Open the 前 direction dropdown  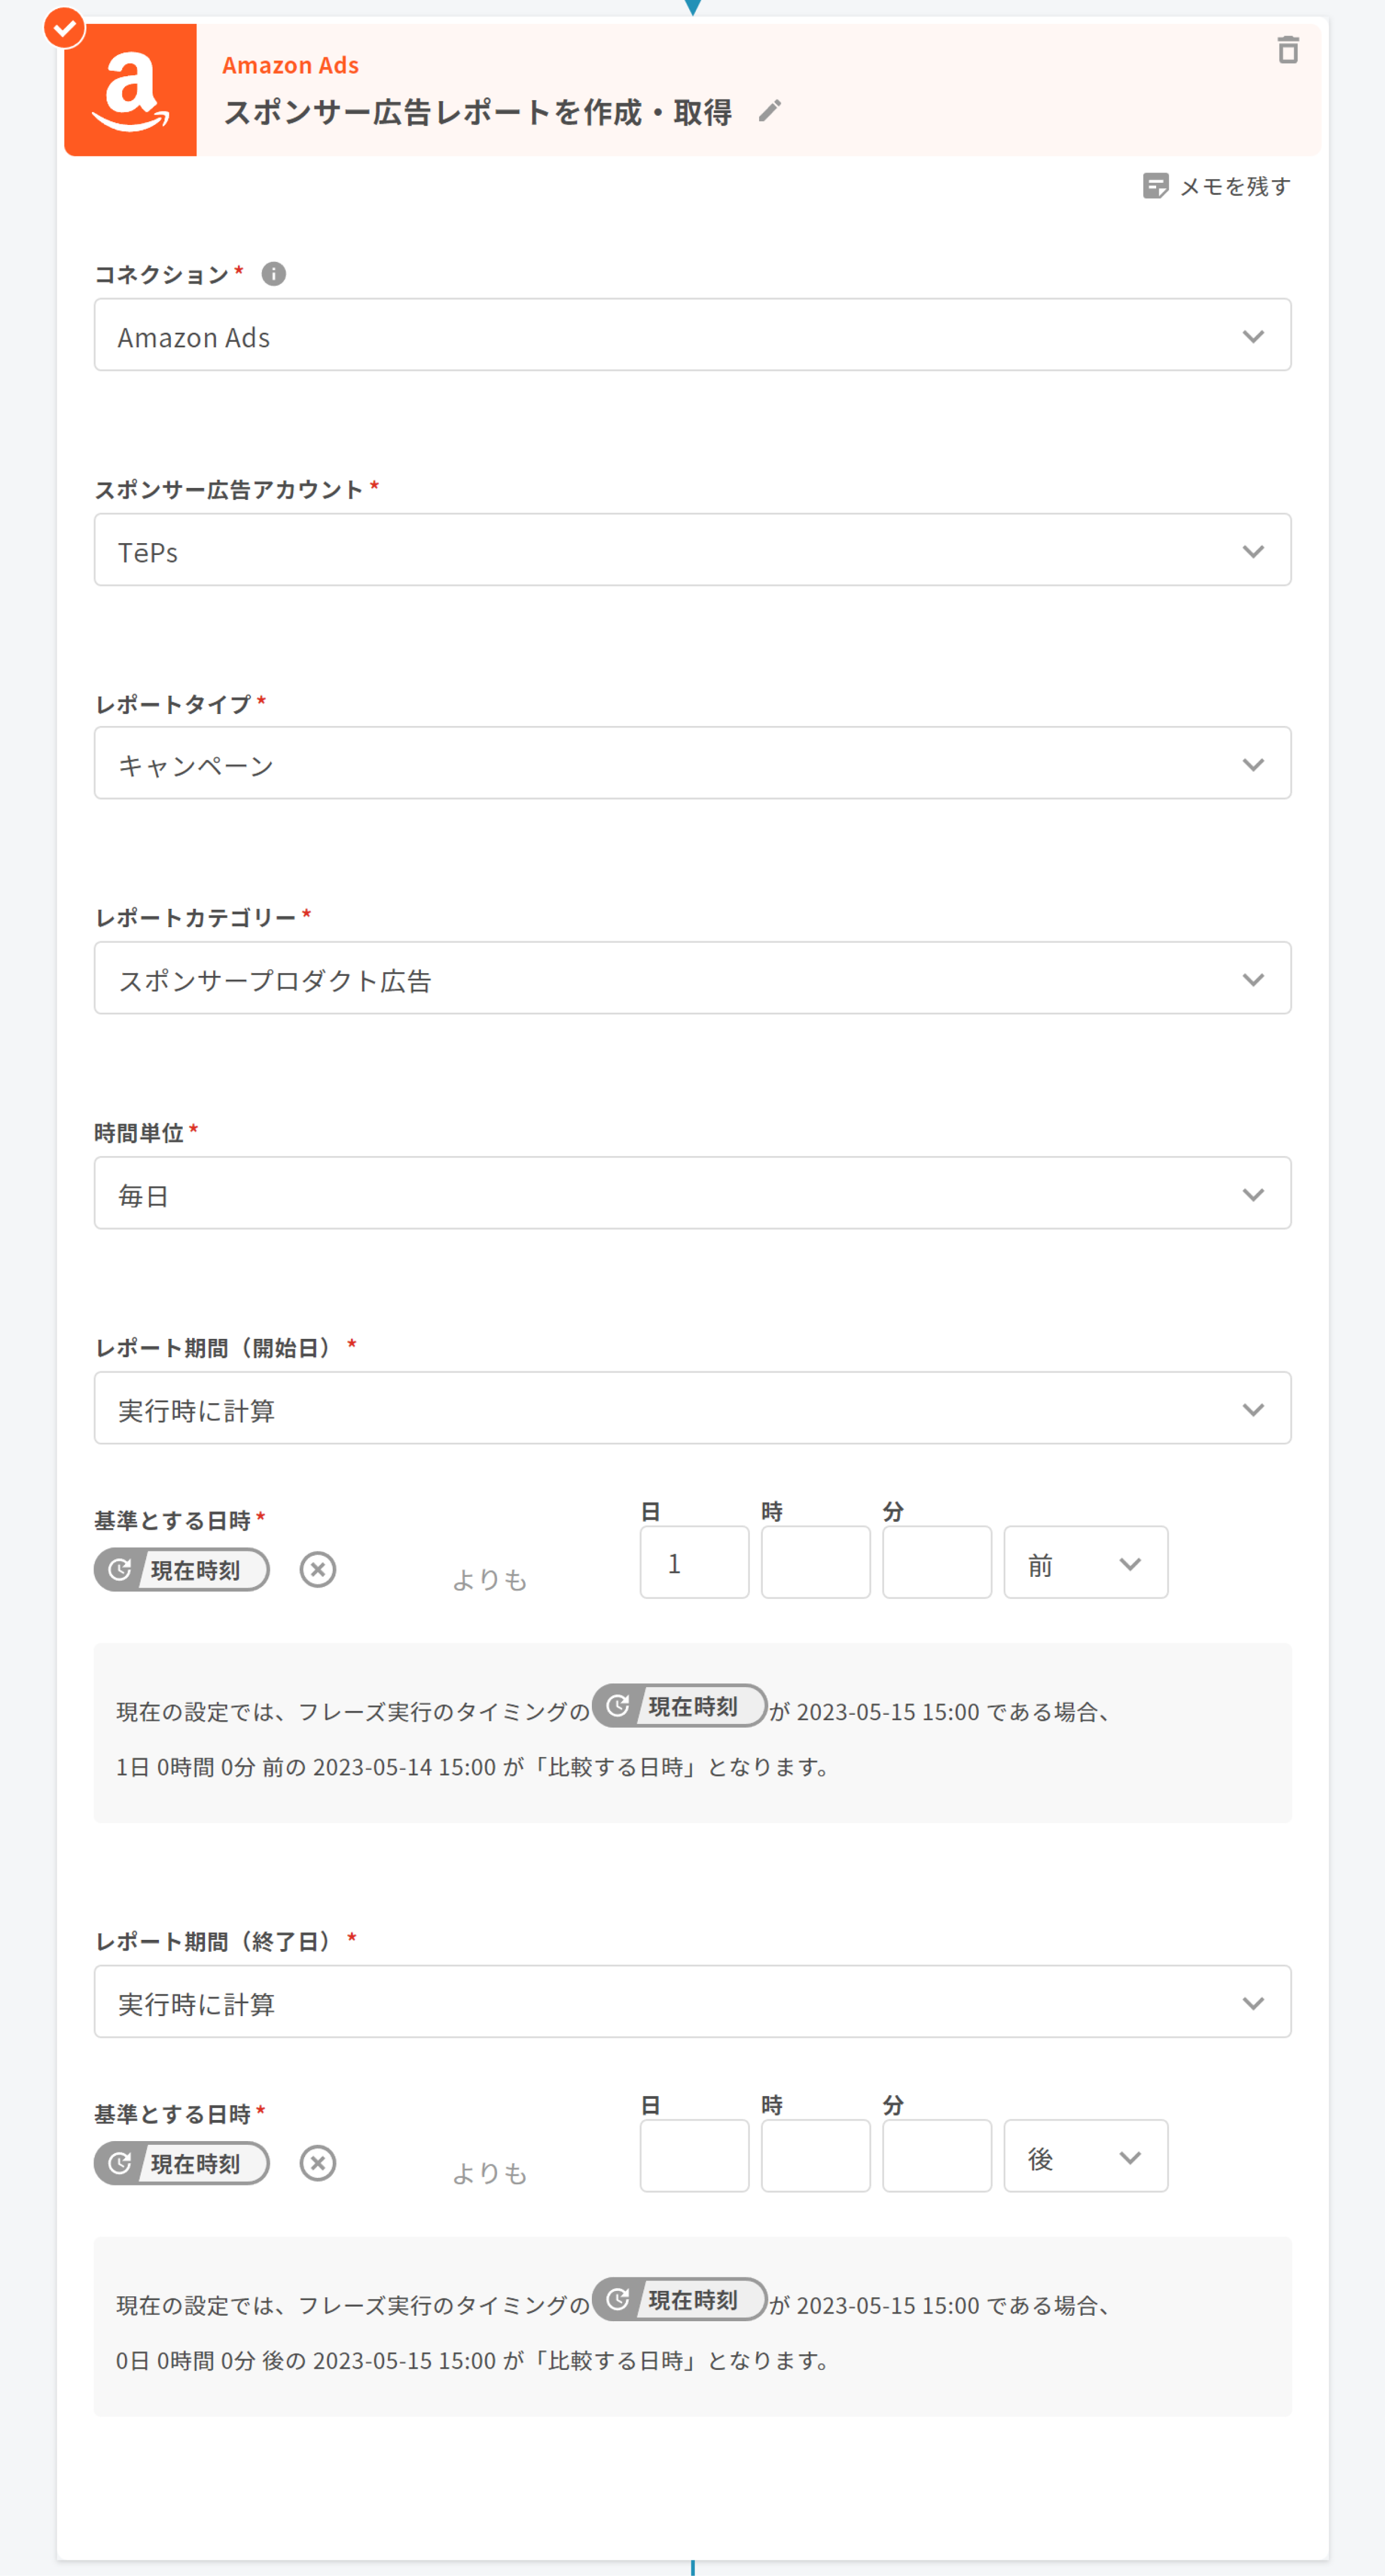[1085, 1562]
